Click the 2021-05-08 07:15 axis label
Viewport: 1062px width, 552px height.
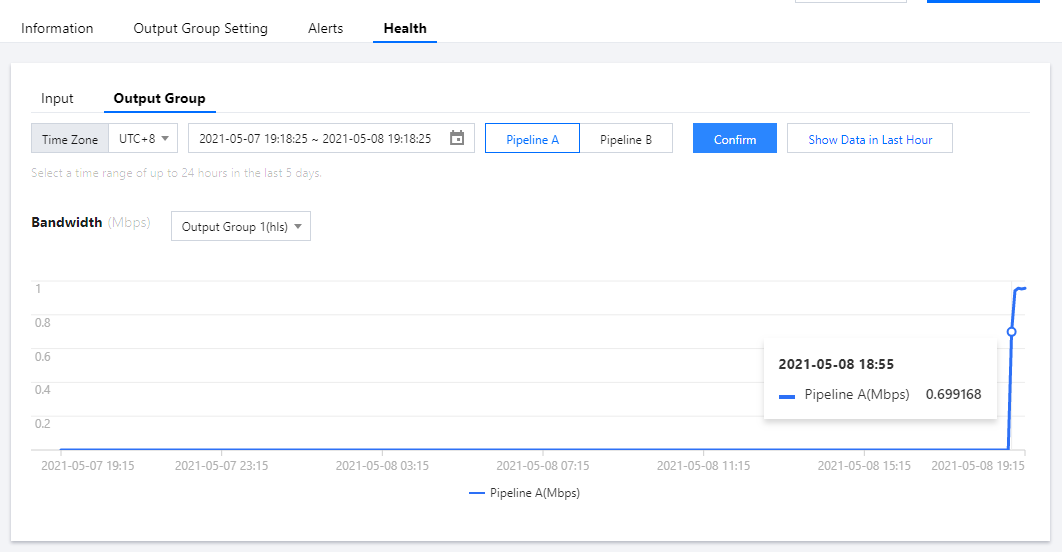pyautogui.click(x=541, y=466)
